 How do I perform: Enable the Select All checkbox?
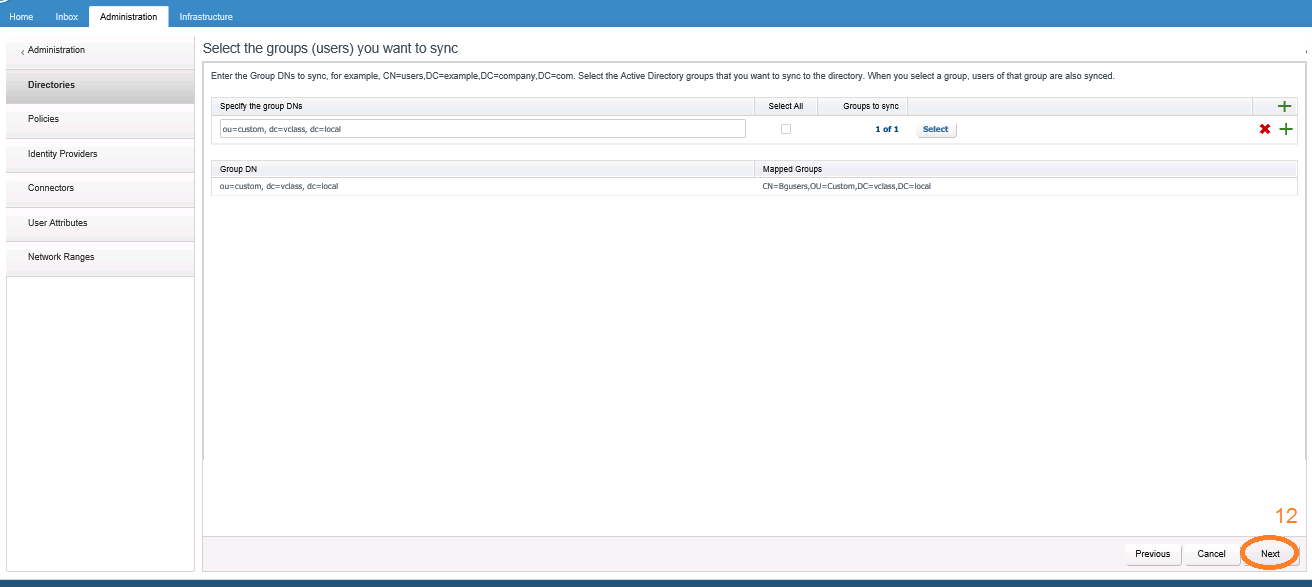[786, 128]
